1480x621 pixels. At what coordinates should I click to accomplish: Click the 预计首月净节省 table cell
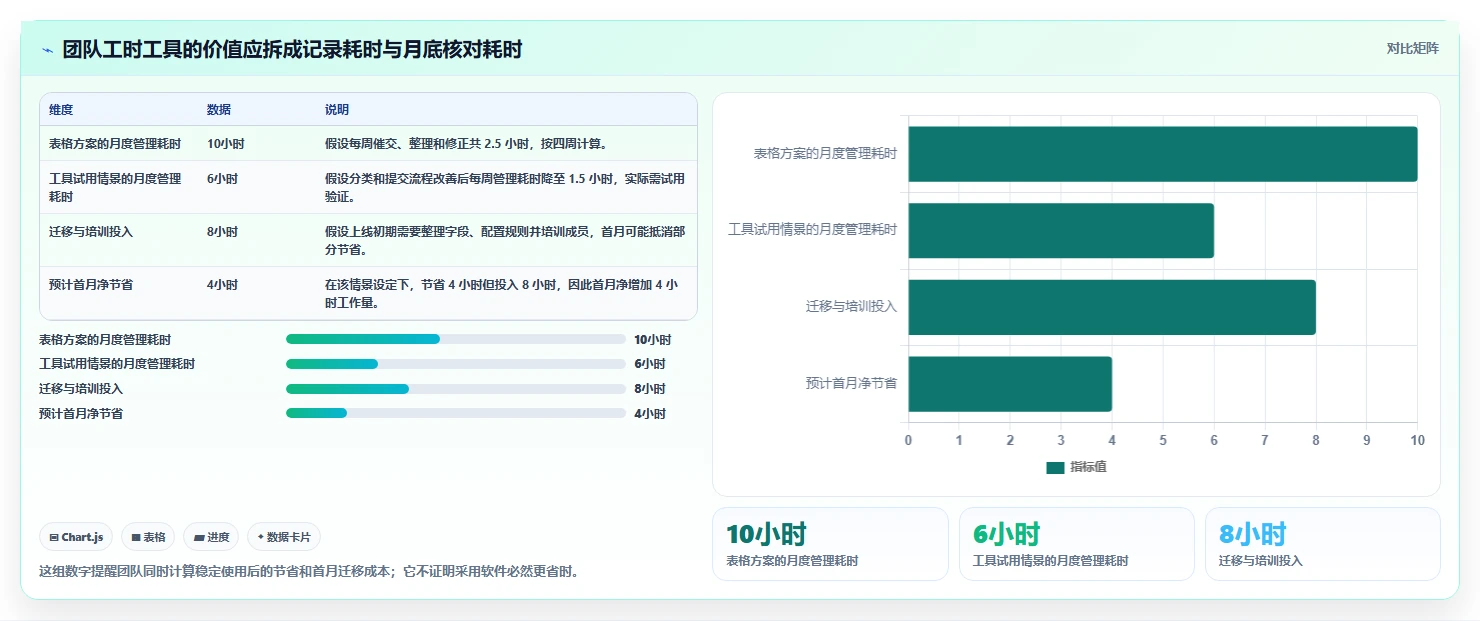[91, 285]
